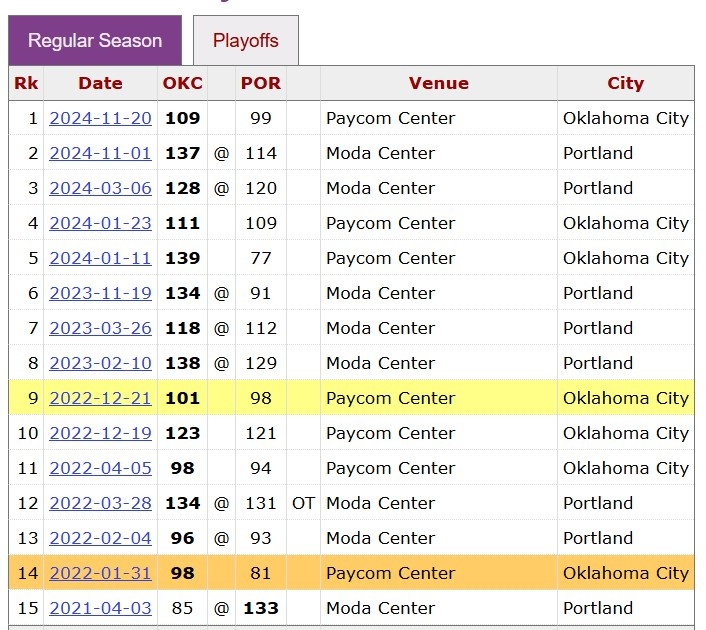The height and width of the screenshot is (630, 706).
Task: Click the 2024-03-06 date link
Action: pyautogui.click(x=100, y=188)
